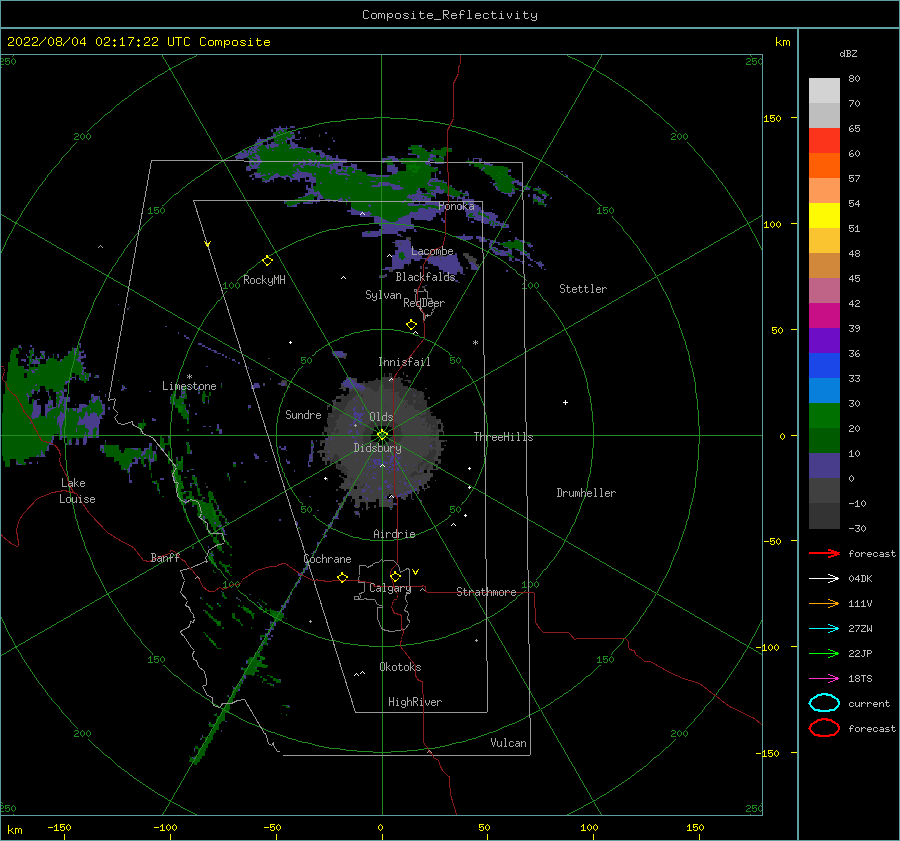Click the Ponoka city label

[456, 206]
